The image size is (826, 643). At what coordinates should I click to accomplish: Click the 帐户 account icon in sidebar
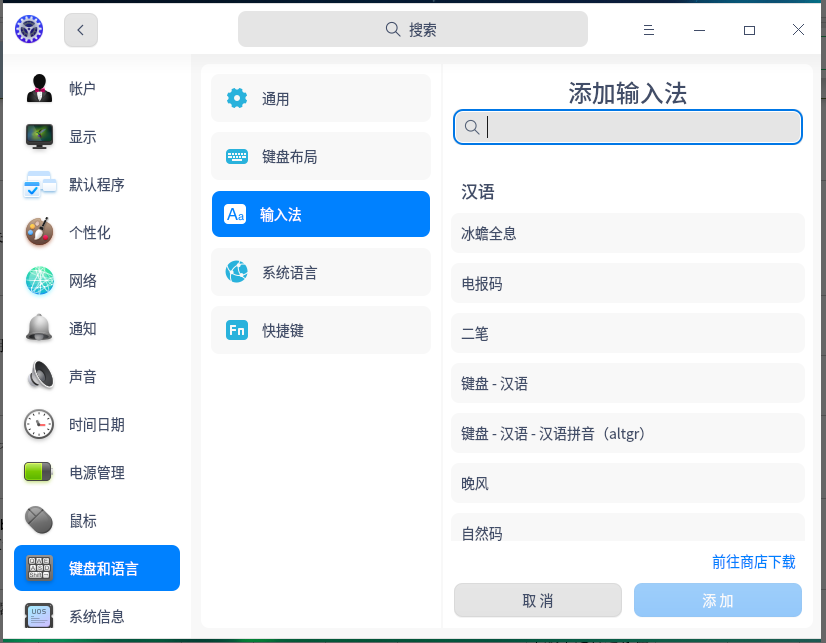coord(39,89)
